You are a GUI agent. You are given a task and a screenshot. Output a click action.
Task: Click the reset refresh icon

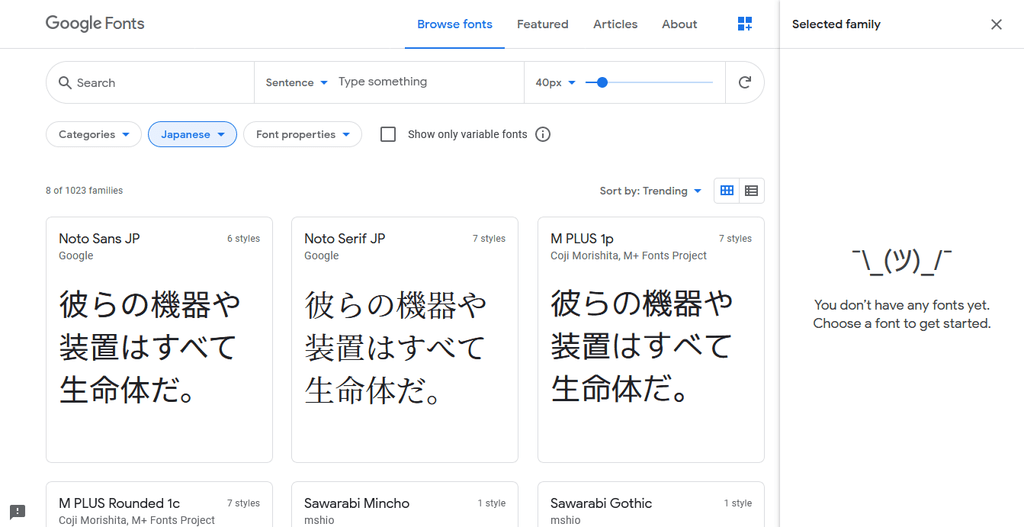tap(744, 82)
